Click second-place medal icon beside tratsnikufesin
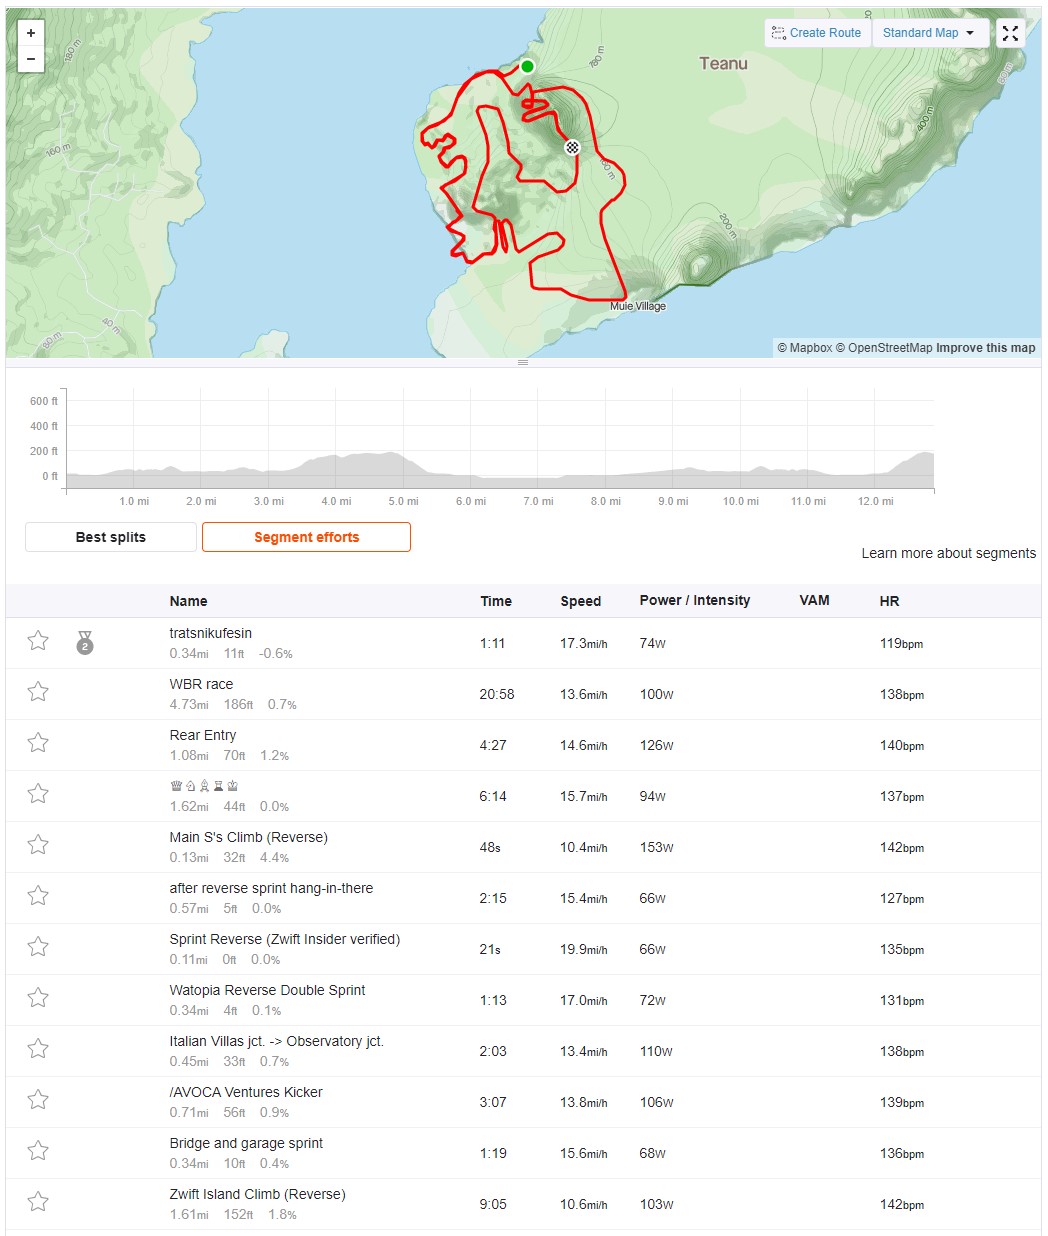 (85, 642)
